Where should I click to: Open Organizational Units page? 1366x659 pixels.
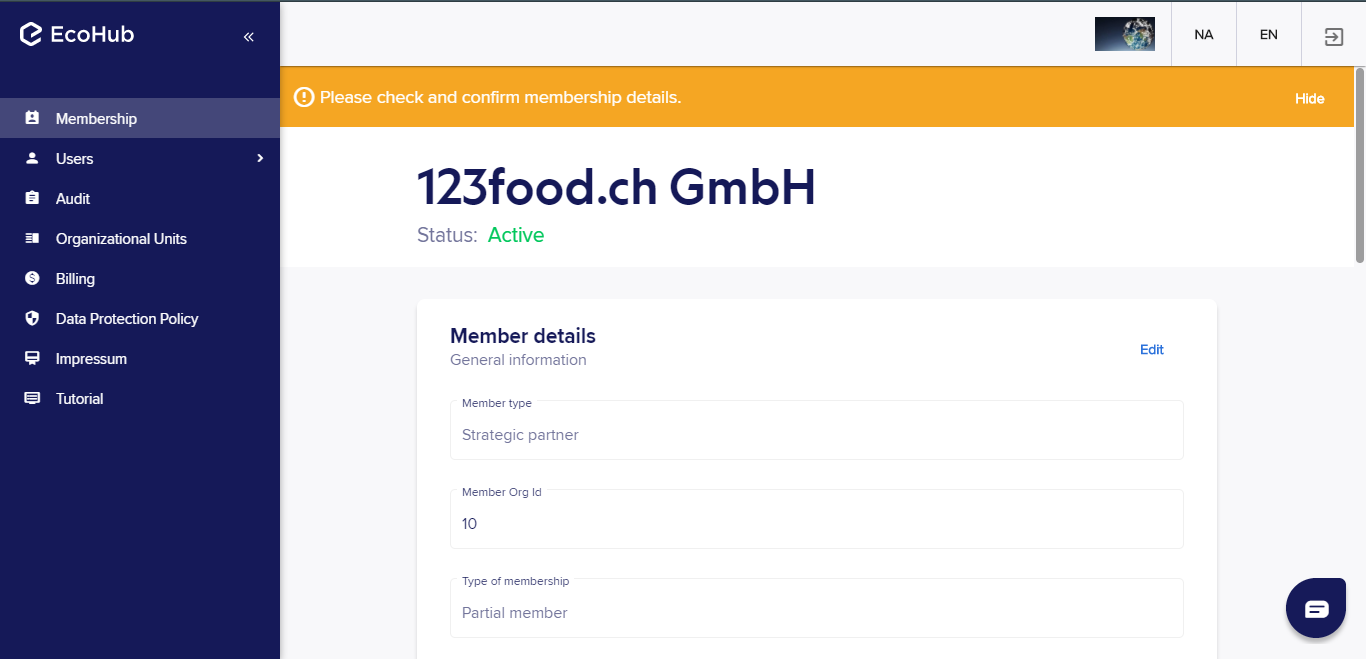coord(140,238)
